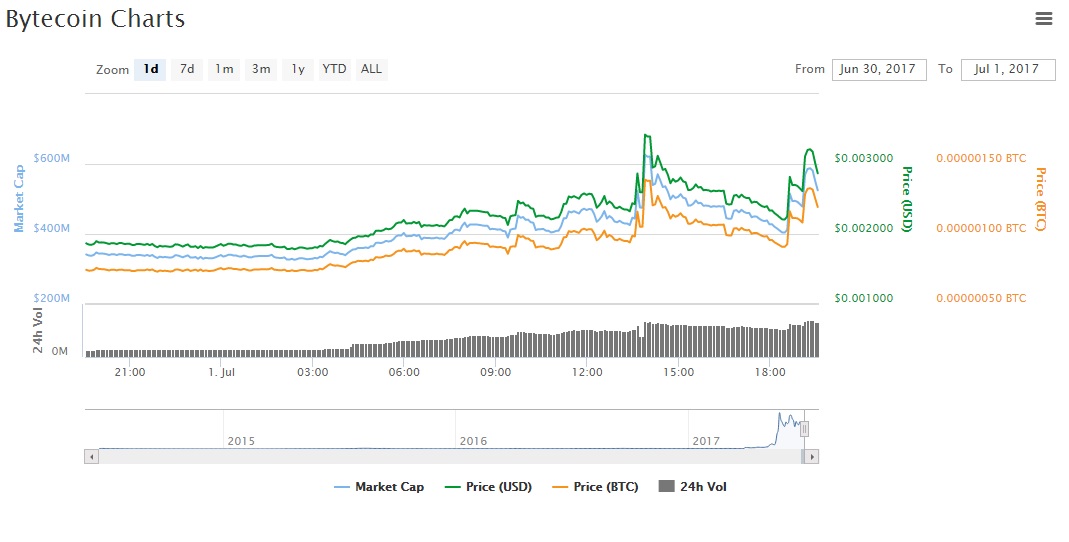Click the $0.003000 USD price label

(864, 158)
